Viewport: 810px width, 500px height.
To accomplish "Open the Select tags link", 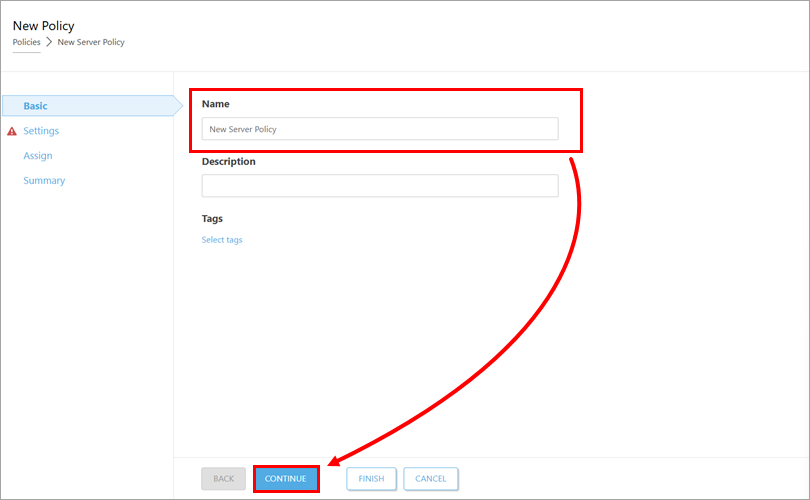I will click(222, 240).
